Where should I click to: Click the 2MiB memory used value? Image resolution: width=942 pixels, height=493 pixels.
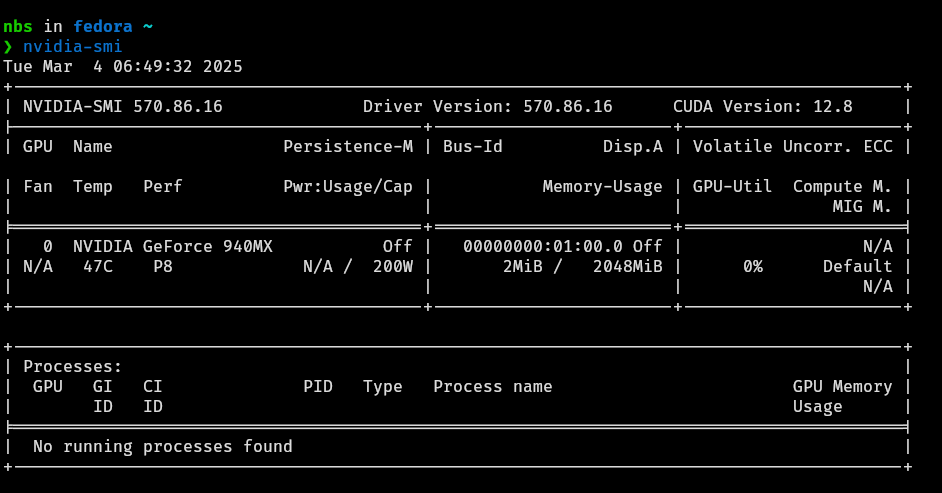click(x=523, y=266)
